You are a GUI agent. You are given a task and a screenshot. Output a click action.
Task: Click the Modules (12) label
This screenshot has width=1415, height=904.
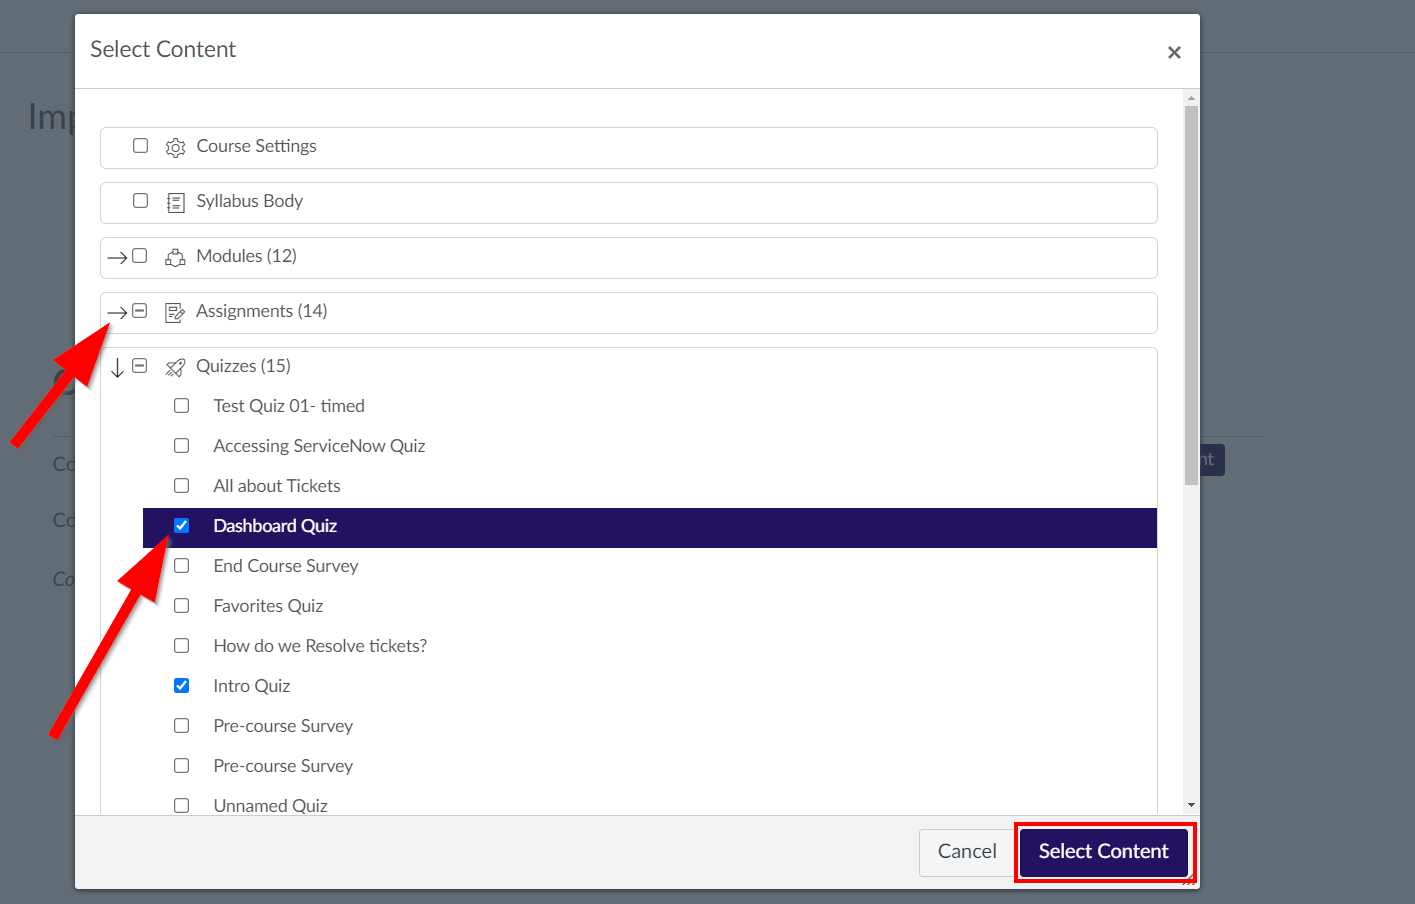(246, 256)
